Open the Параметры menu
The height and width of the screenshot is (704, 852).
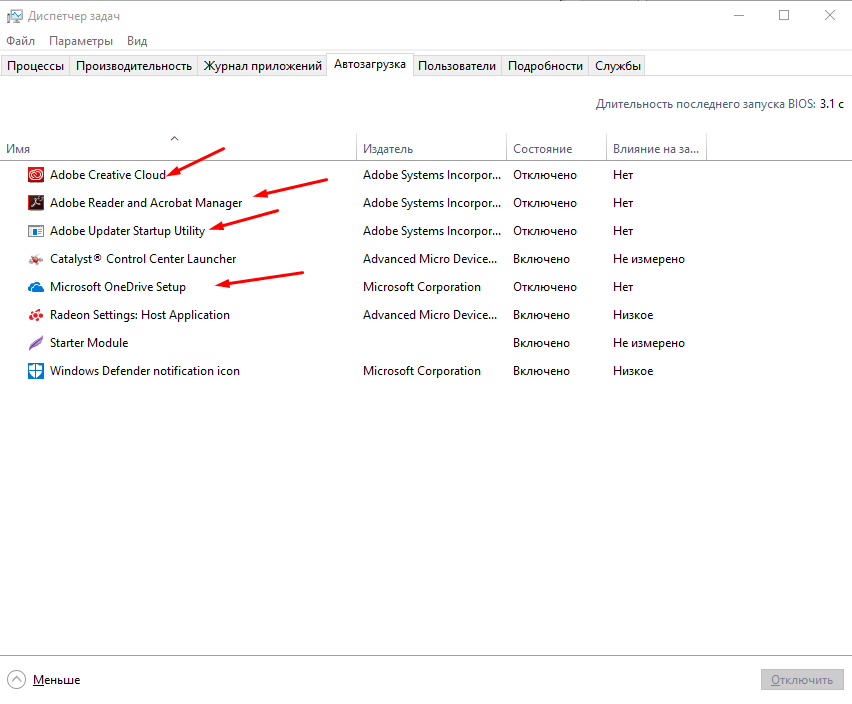point(81,41)
